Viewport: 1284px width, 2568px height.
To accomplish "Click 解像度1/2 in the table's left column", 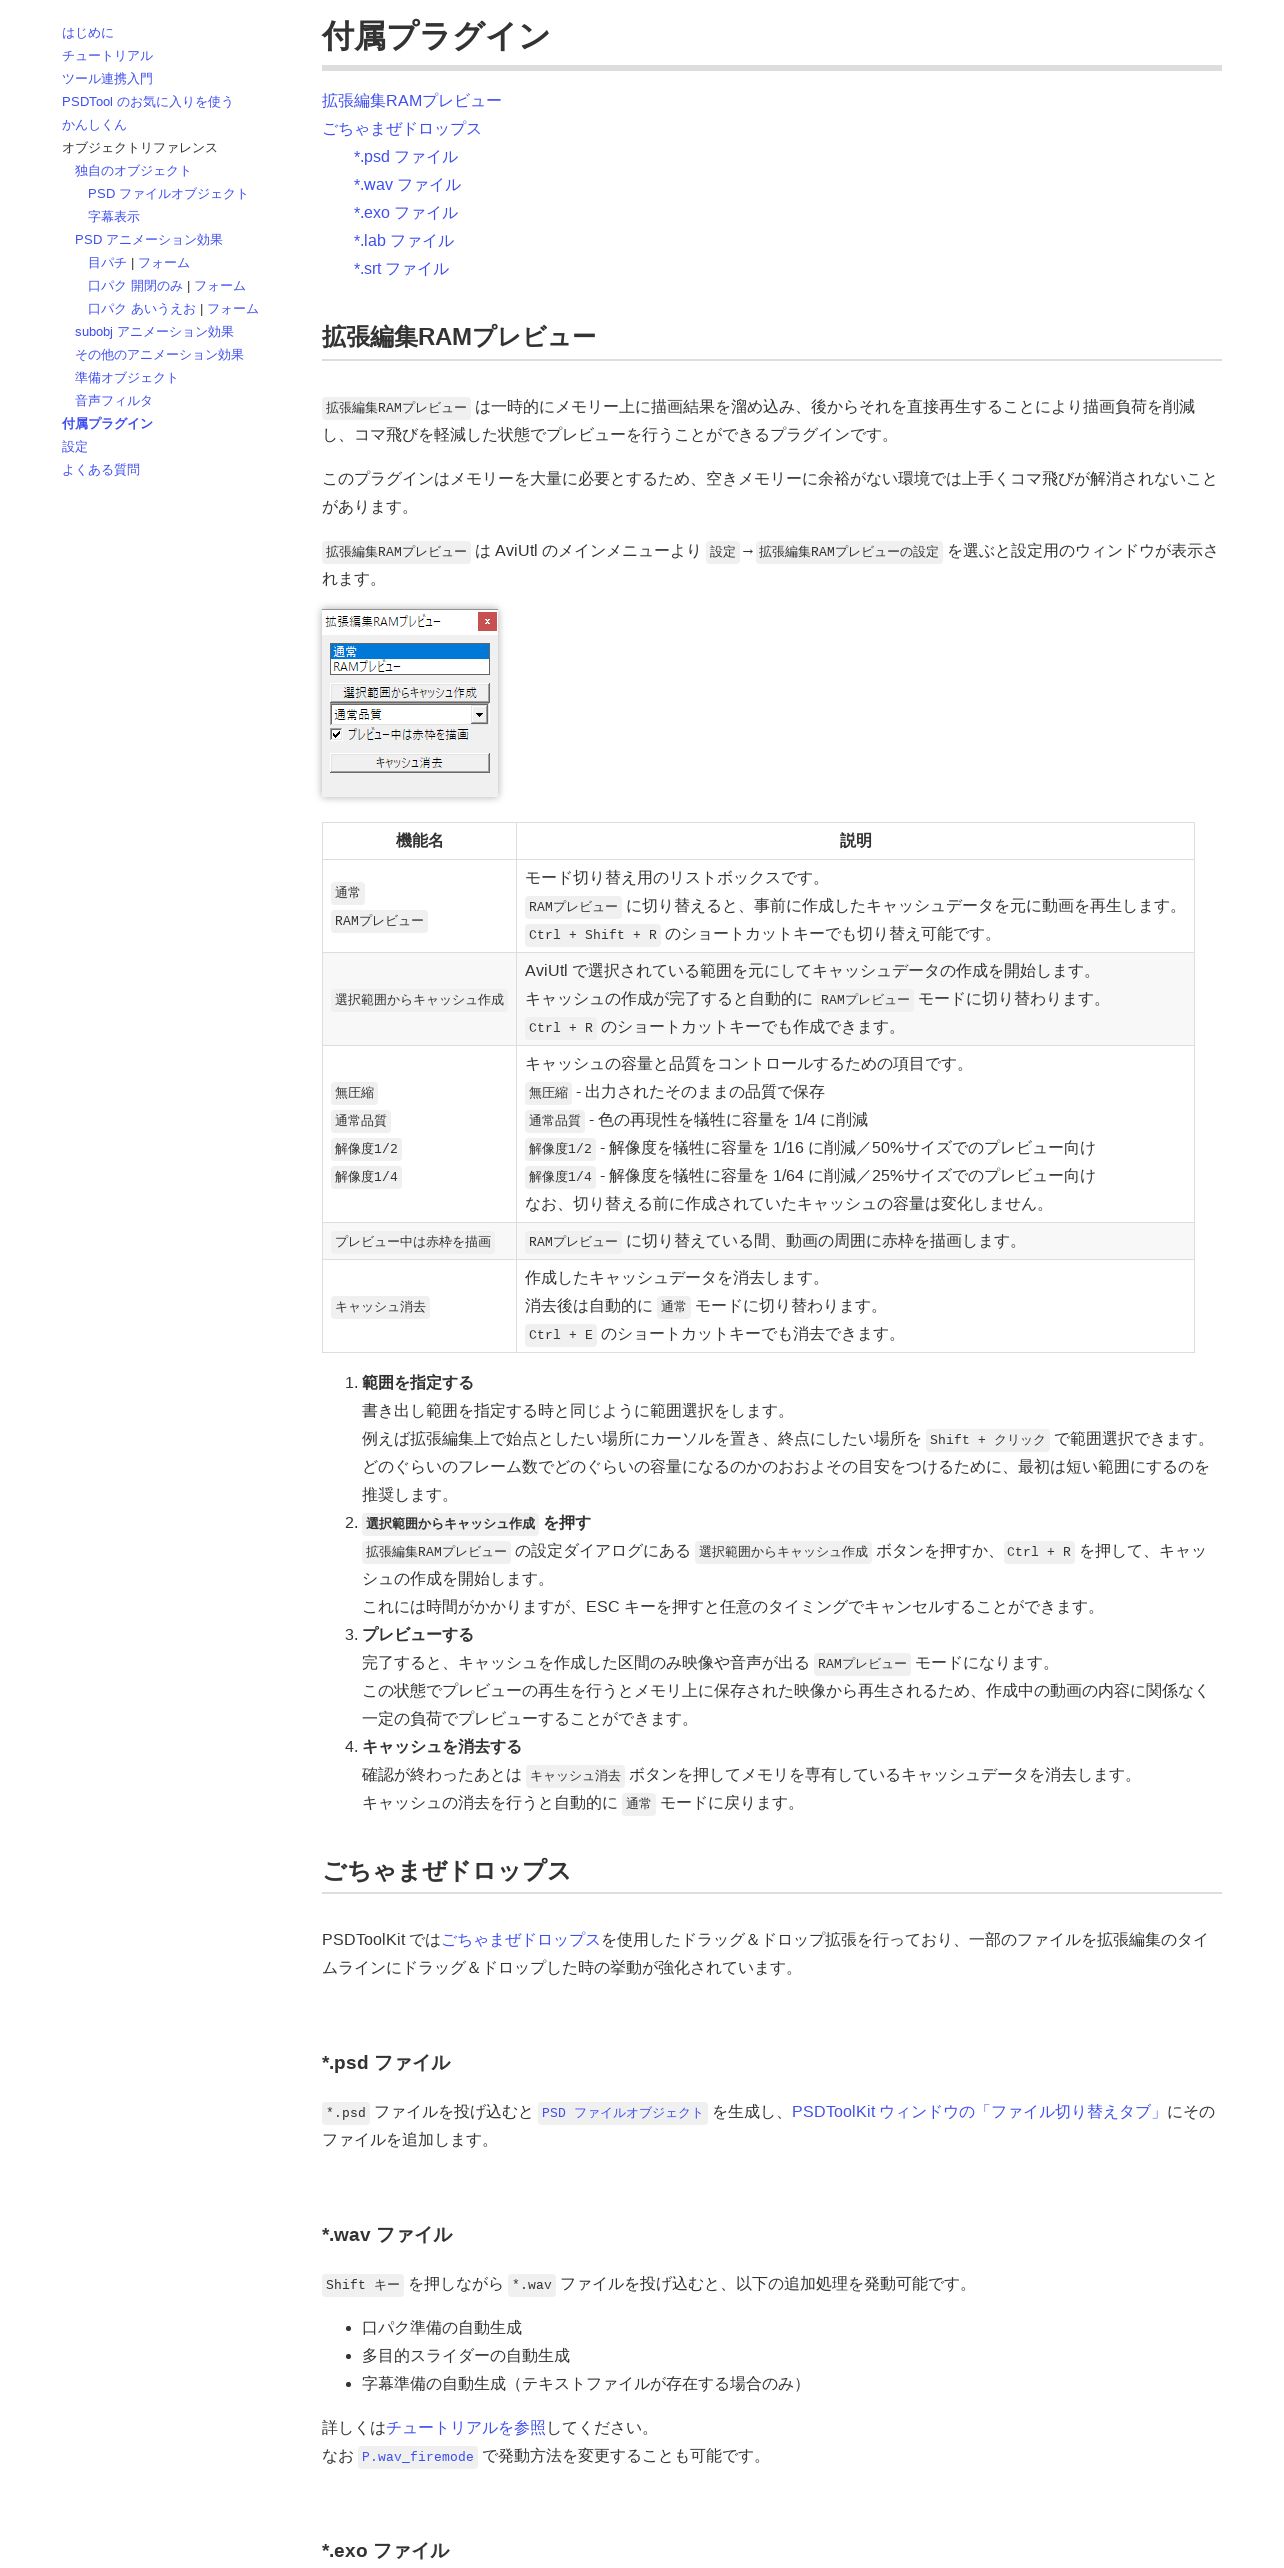I will (366, 1149).
